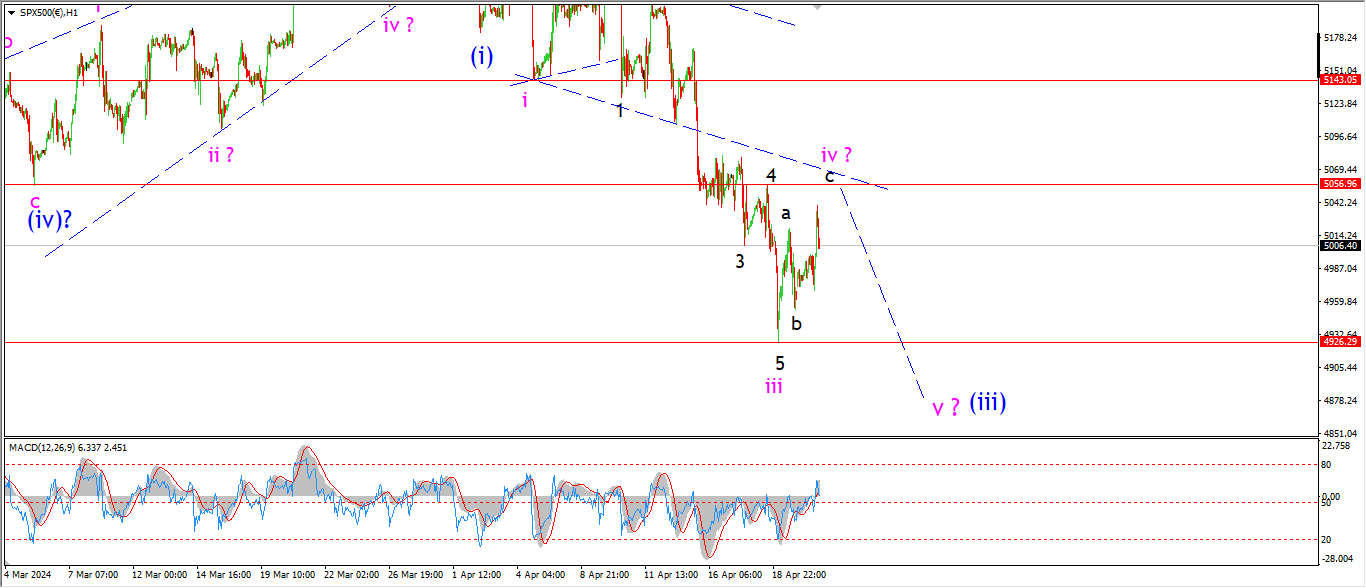Click the magenta 'ii ?' wave label
This screenshot has height=588, width=1366.
[221, 155]
